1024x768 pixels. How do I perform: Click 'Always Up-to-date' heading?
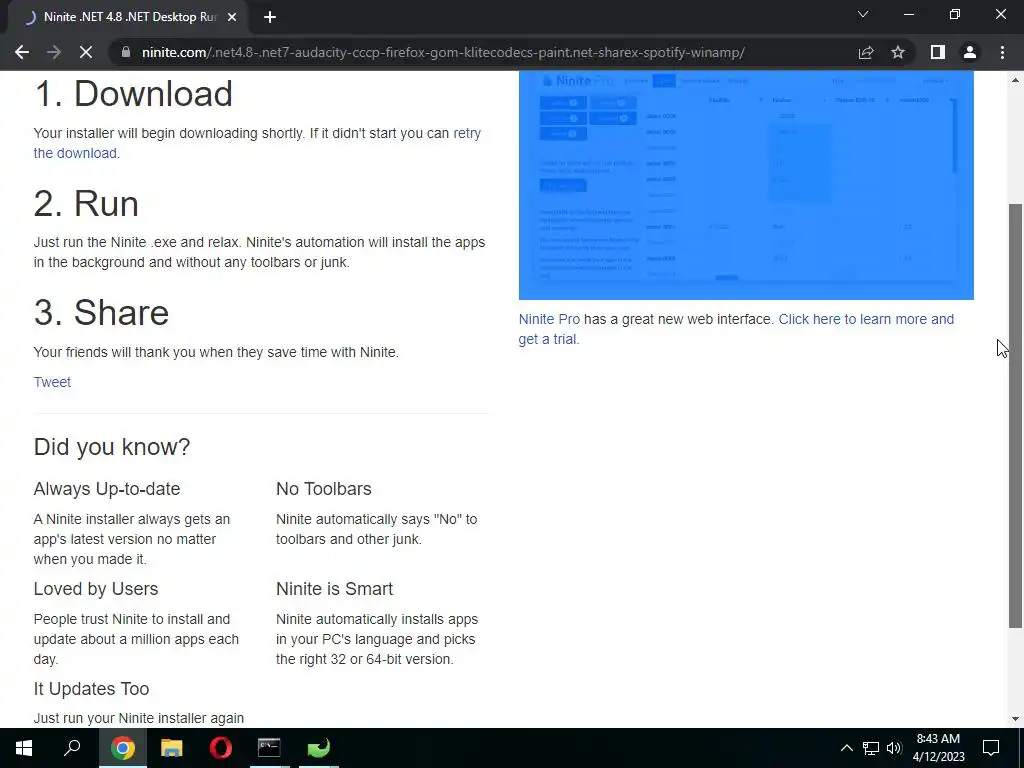coord(106,489)
